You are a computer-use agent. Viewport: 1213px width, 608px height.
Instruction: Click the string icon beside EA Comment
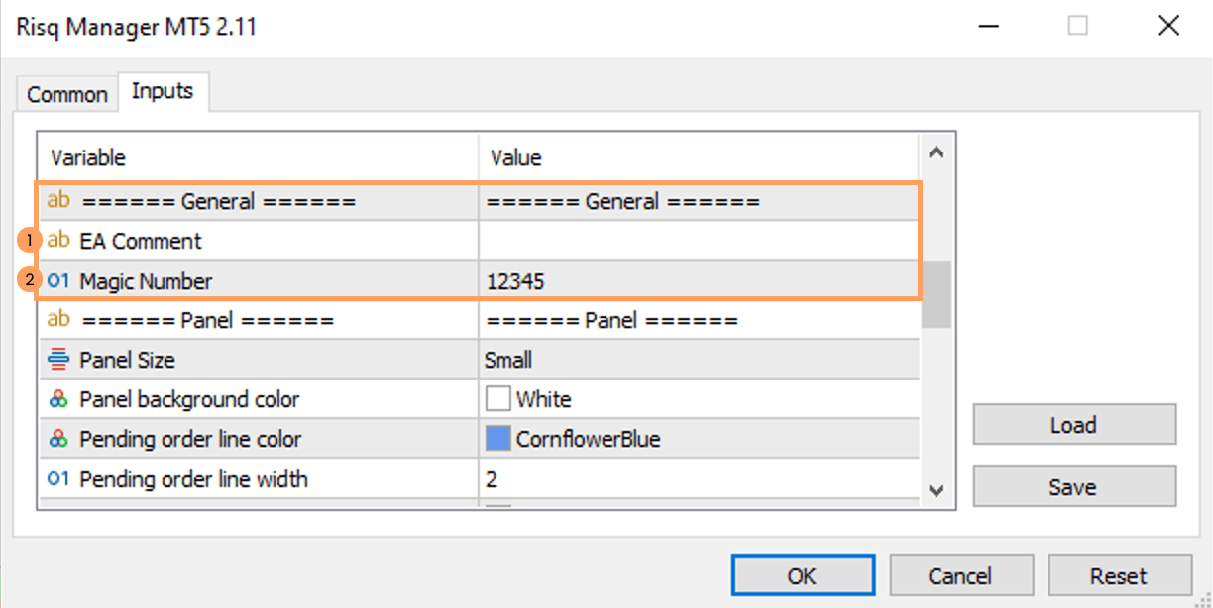(59, 241)
